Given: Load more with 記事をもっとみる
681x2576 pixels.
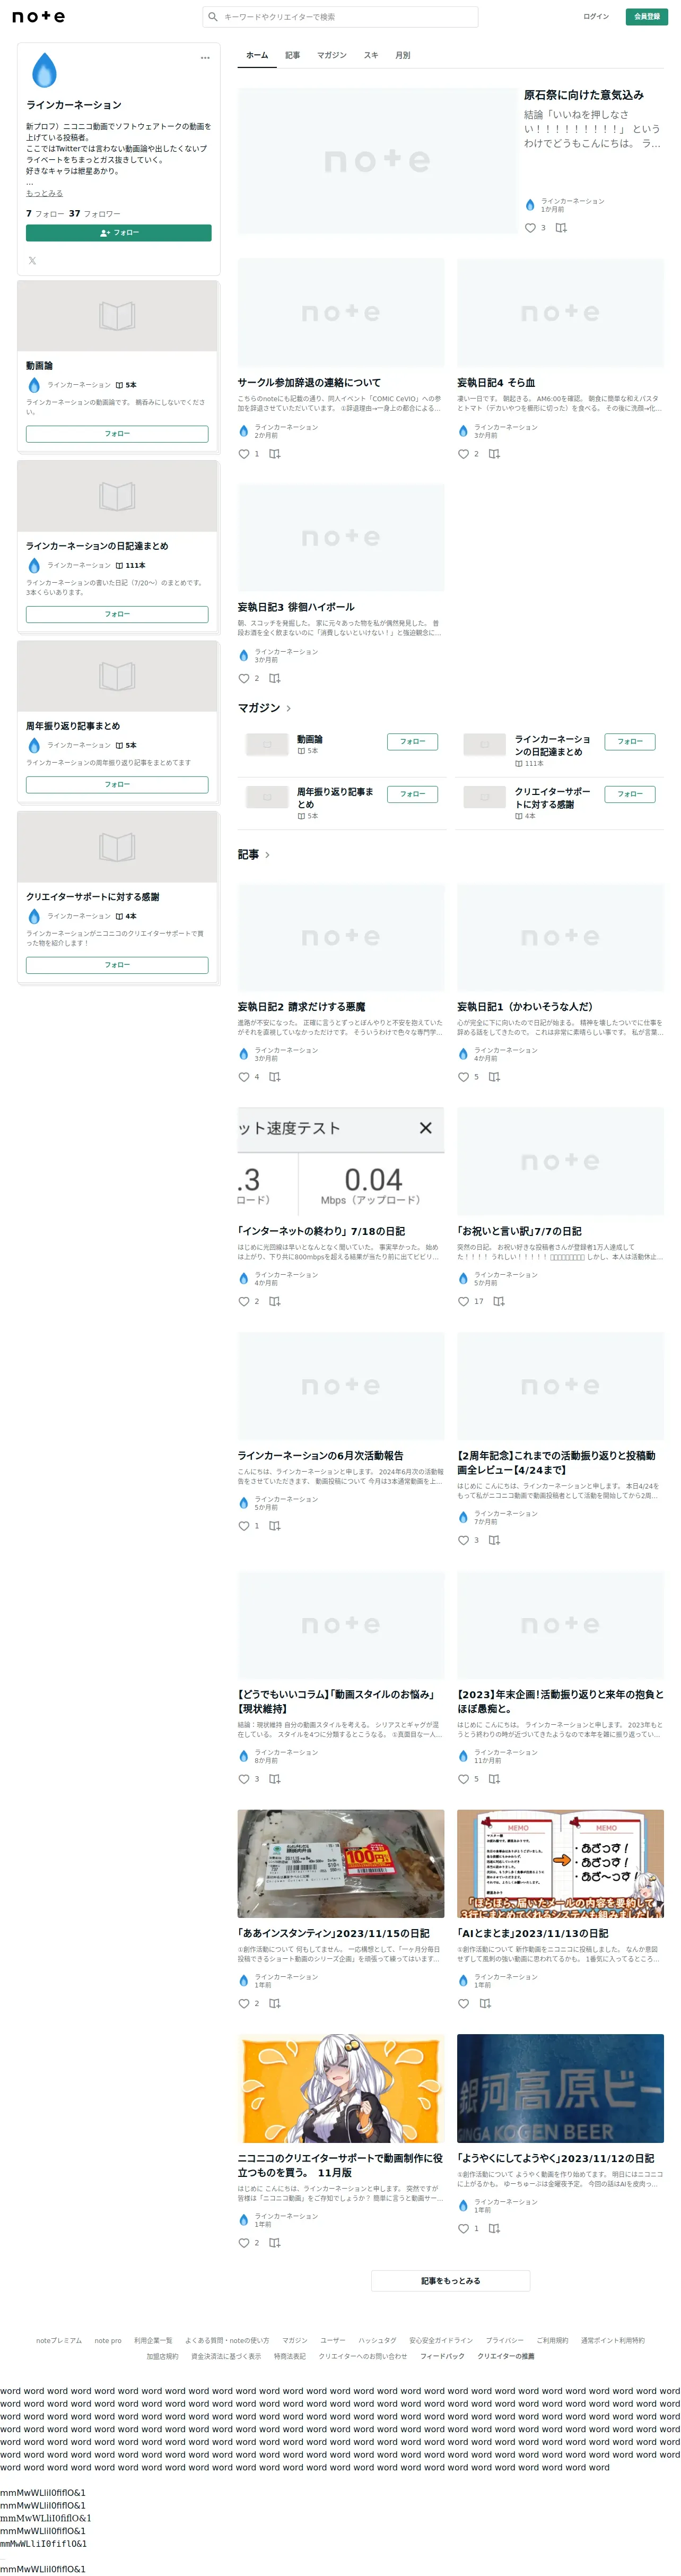Looking at the screenshot, I should 451,2281.
